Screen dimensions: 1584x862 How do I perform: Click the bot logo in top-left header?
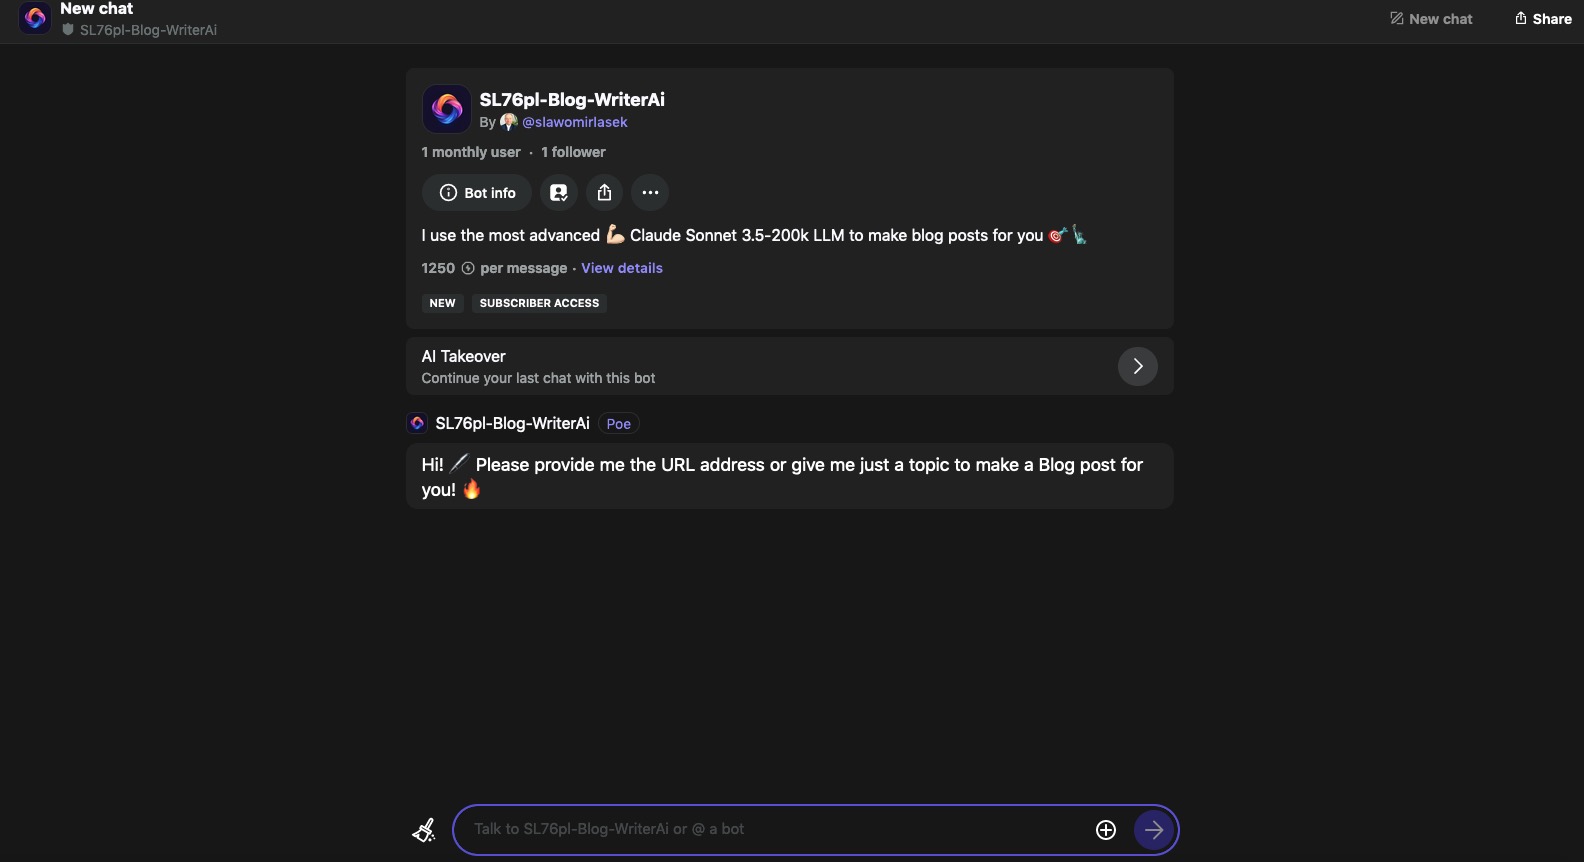pyautogui.click(x=35, y=18)
